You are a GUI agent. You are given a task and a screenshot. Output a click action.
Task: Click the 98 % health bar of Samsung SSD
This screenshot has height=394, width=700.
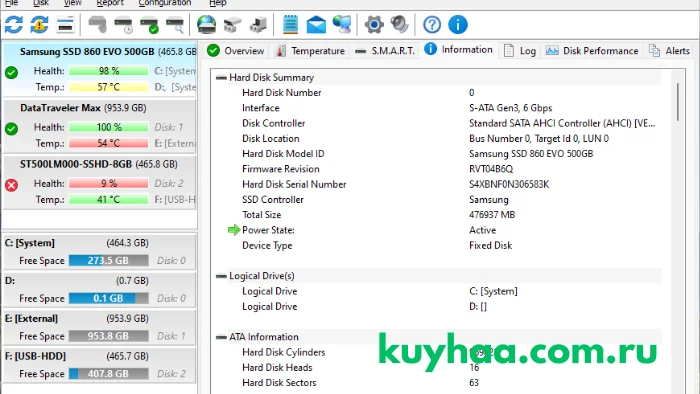click(108, 71)
